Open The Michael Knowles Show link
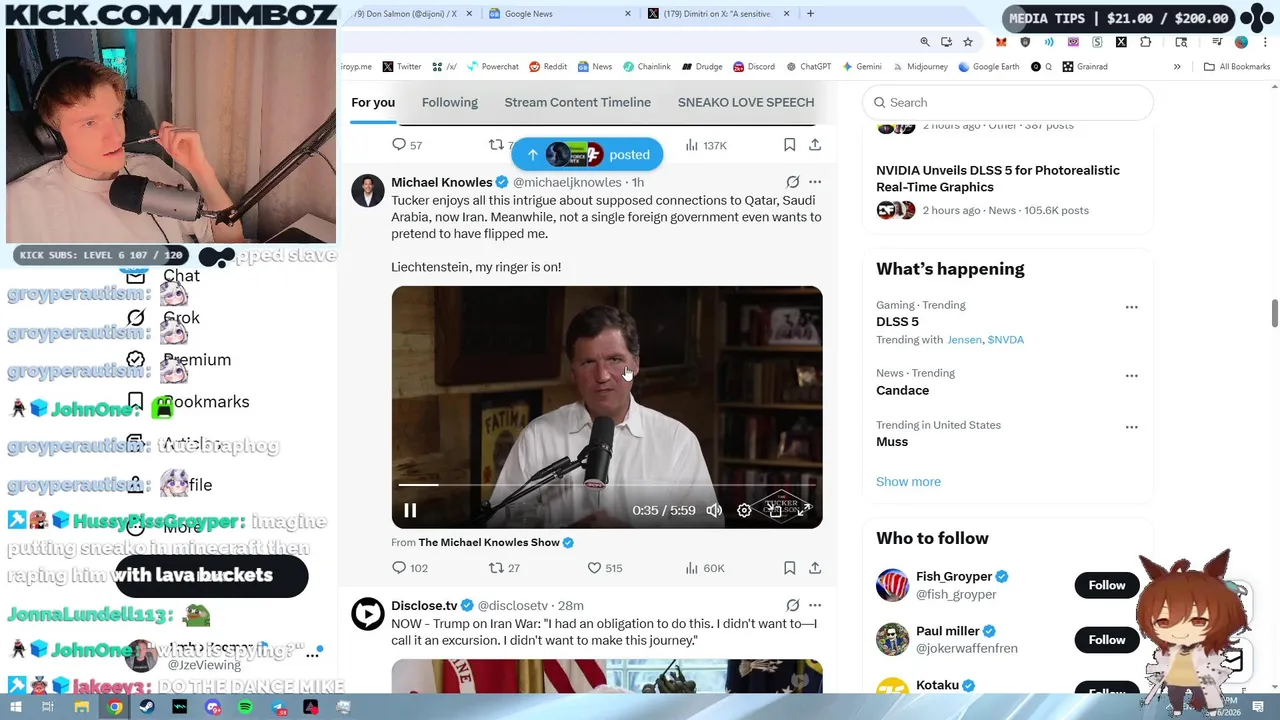Image resolution: width=1280 pixels, height=720 pixels. point(489,542)
